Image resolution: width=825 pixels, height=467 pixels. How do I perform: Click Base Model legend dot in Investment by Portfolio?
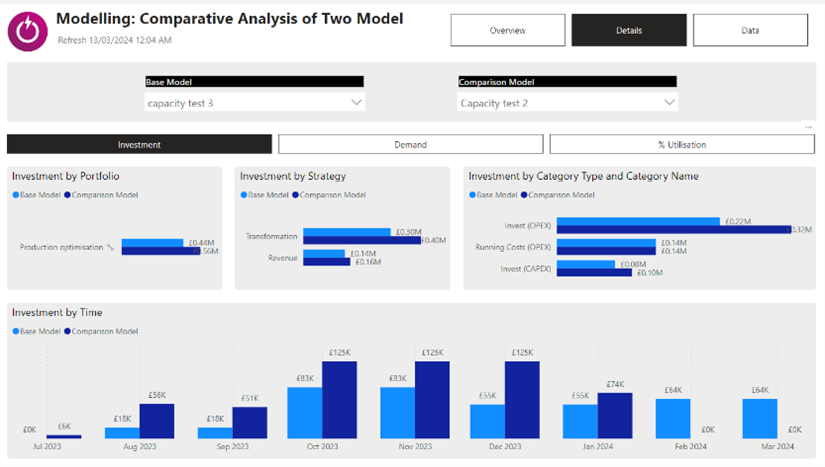[16, 195]
